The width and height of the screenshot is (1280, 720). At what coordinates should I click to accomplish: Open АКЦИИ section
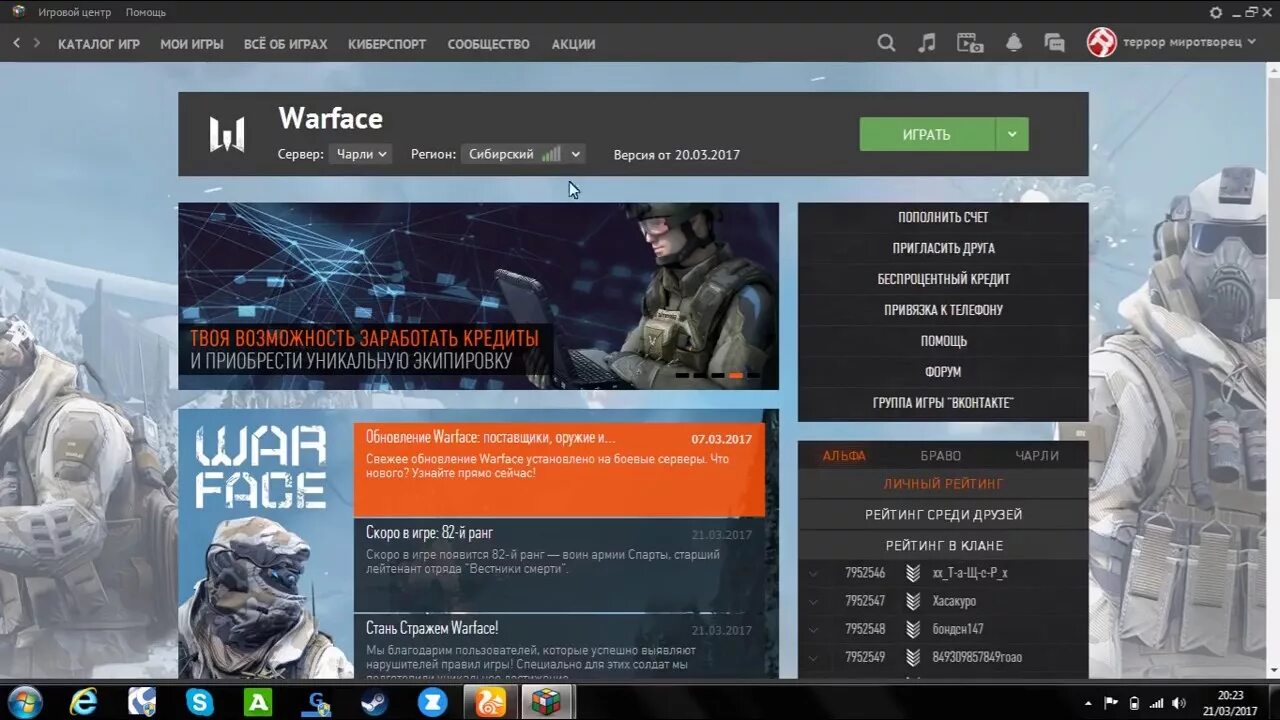pyautogui.click(x=573, y=44)
